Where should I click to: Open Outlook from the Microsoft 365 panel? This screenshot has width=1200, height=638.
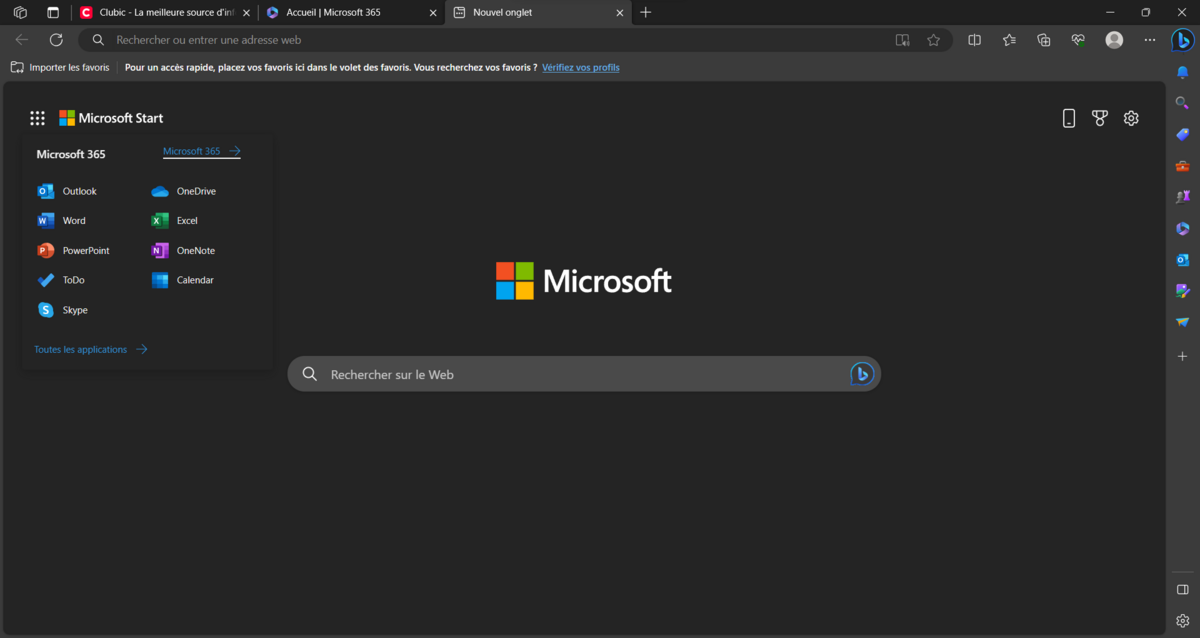68,191
